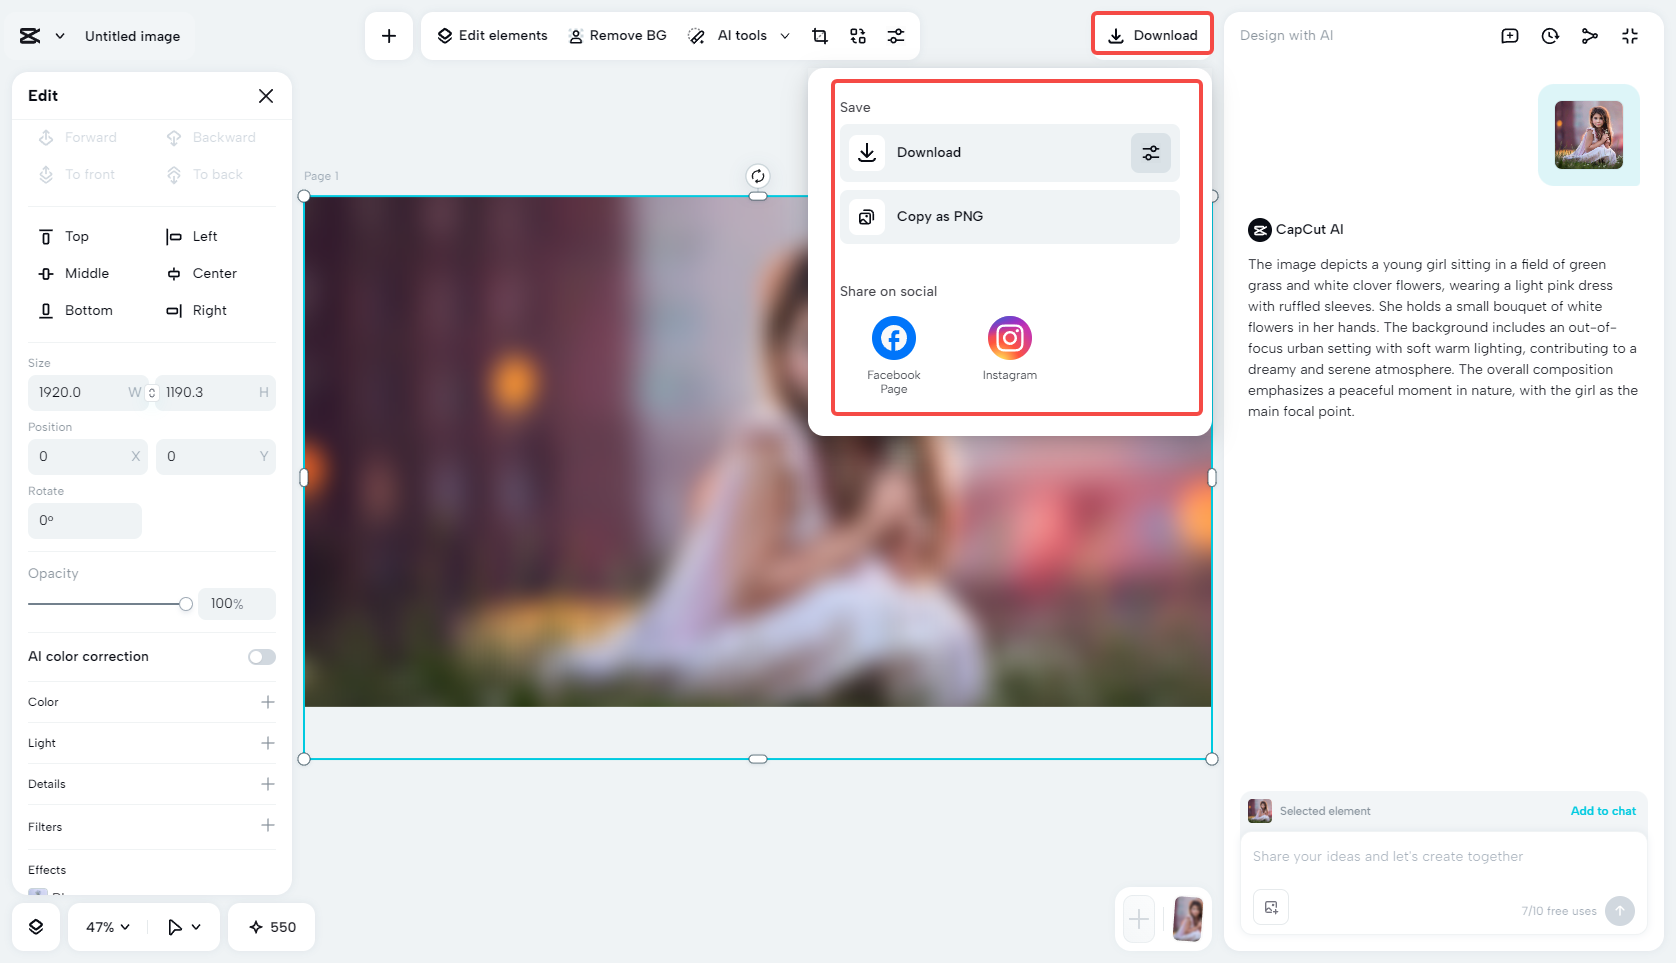Open Edit elements in the top toolbar
The image size is (1676, 963).
[490, 35]
